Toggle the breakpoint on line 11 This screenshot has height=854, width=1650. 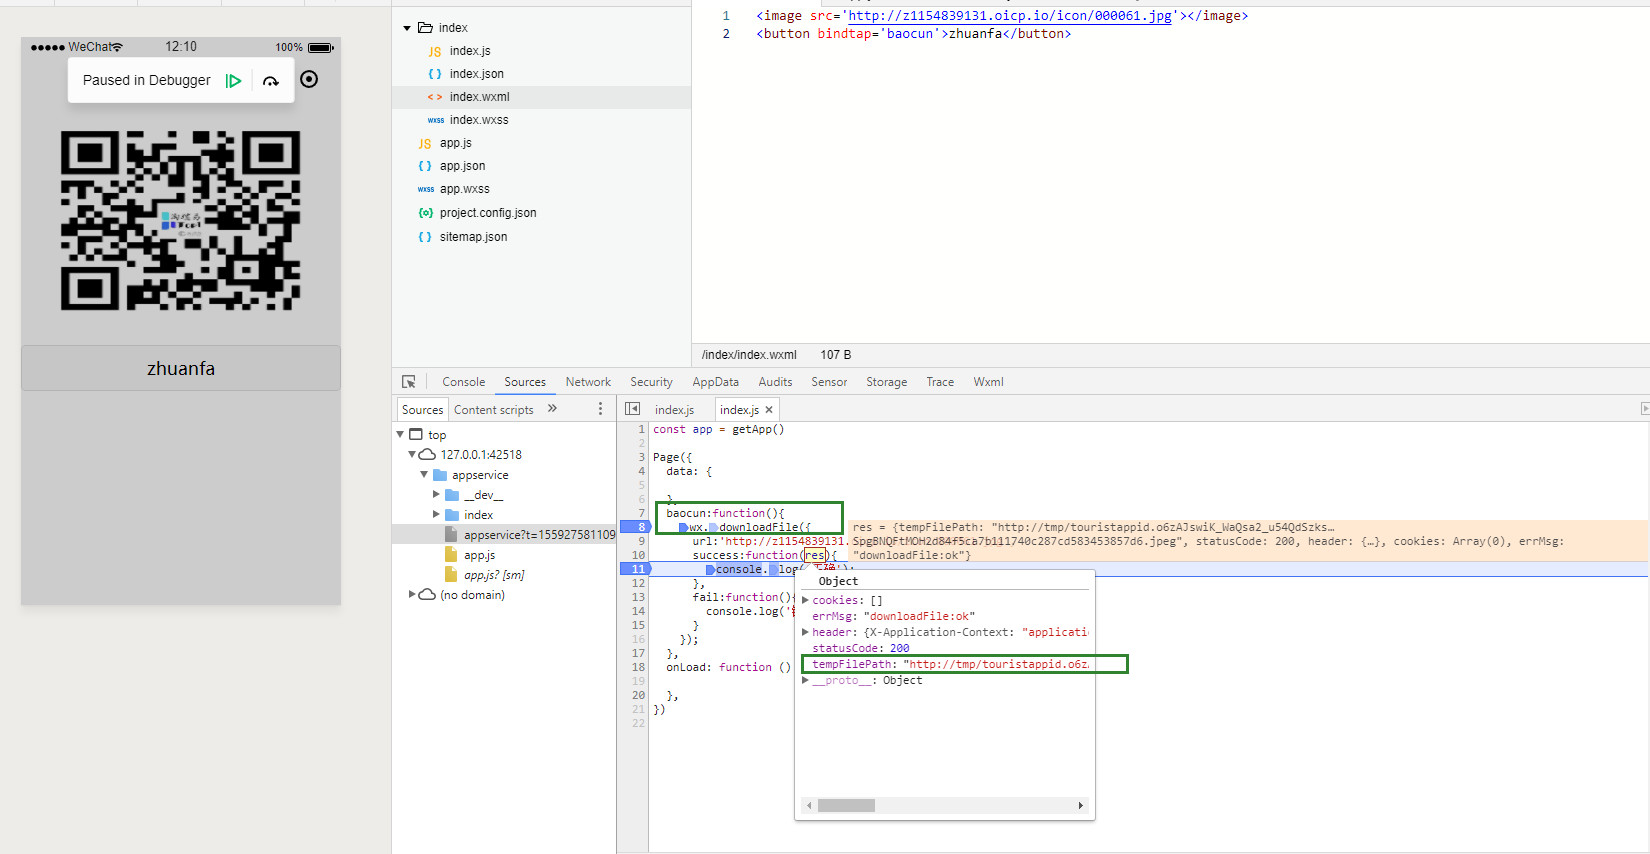click(635, 569)
